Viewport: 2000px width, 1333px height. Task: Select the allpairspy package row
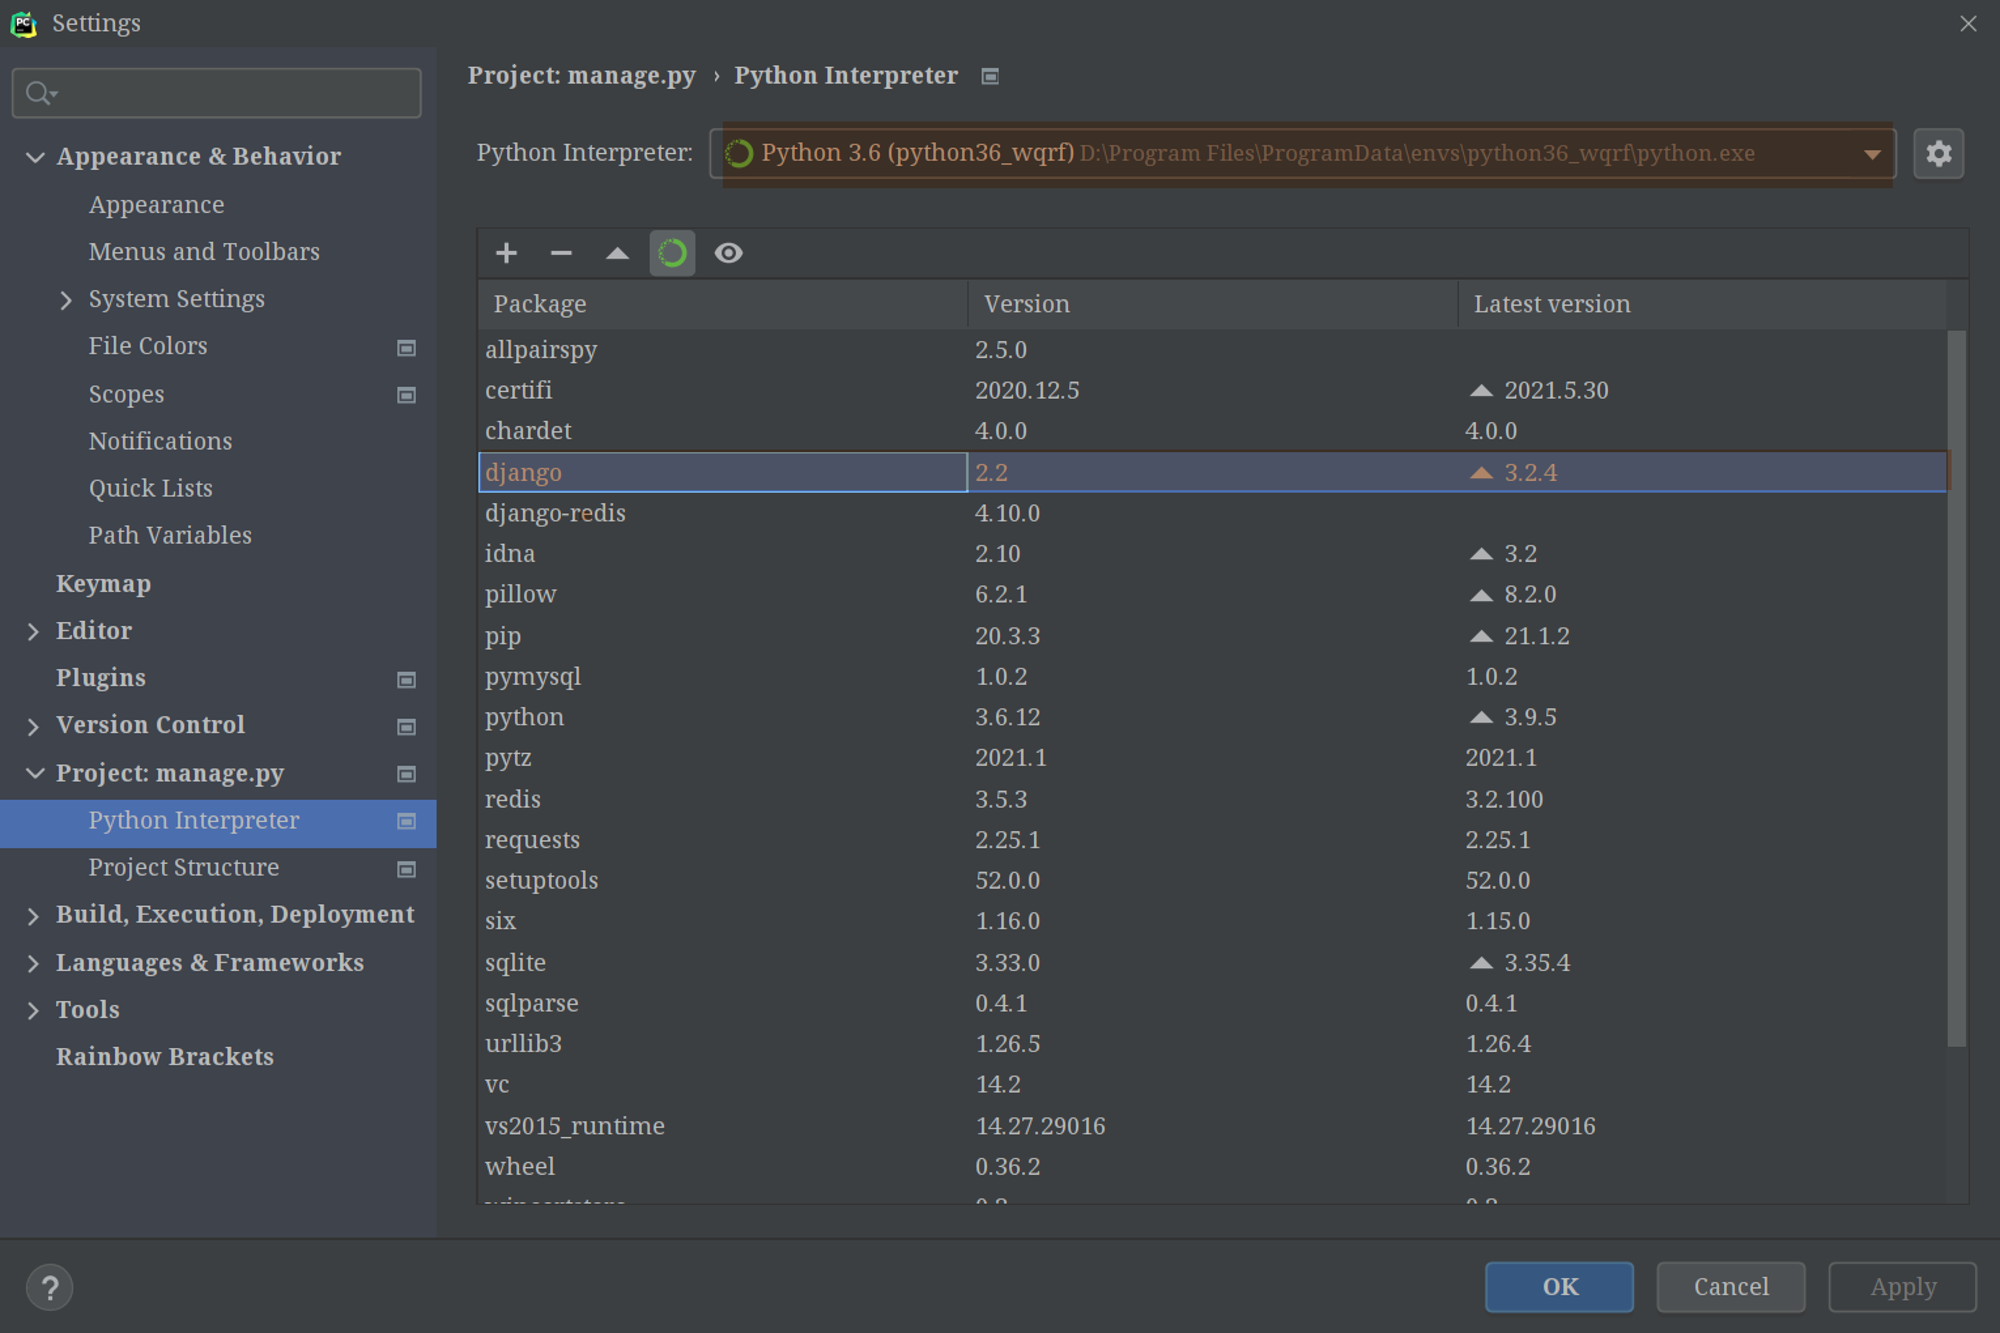coord(1212,350)
